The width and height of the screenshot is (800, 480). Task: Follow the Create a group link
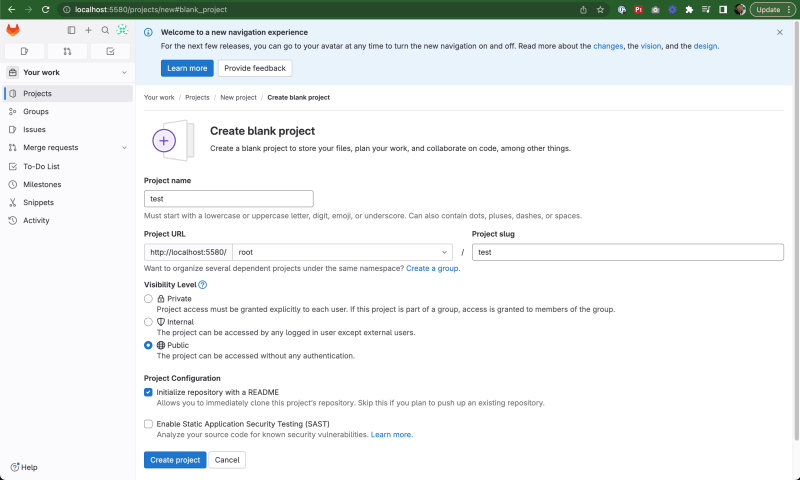pos(433,268)
